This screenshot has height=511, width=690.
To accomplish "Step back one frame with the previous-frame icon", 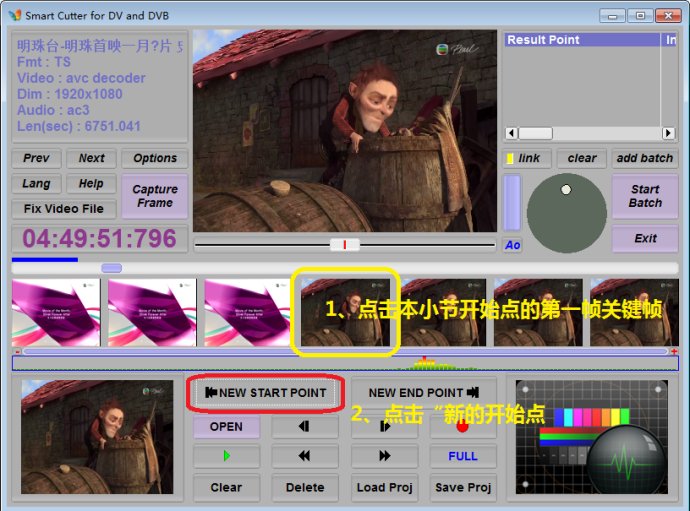I will click(305, 426).
